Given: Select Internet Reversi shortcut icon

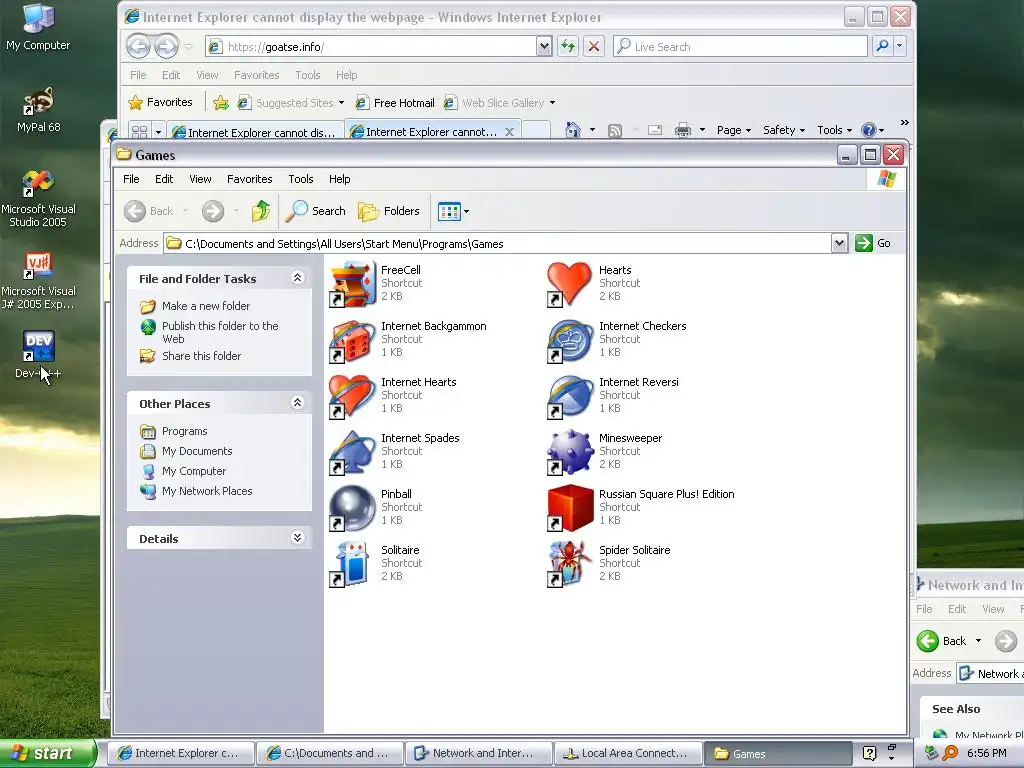Looking at the screenshot, I should coord(569,396).
